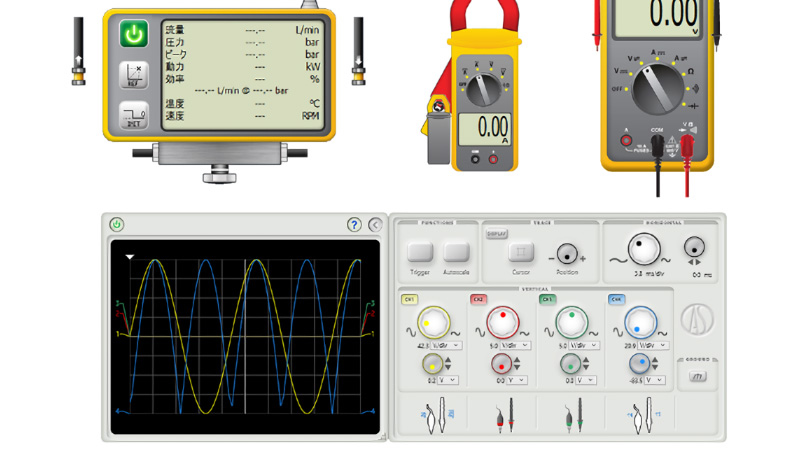Open the oscilloscope help question mark
The width and height of the screenshot is (800, 450).
click(x=354, y=225)
